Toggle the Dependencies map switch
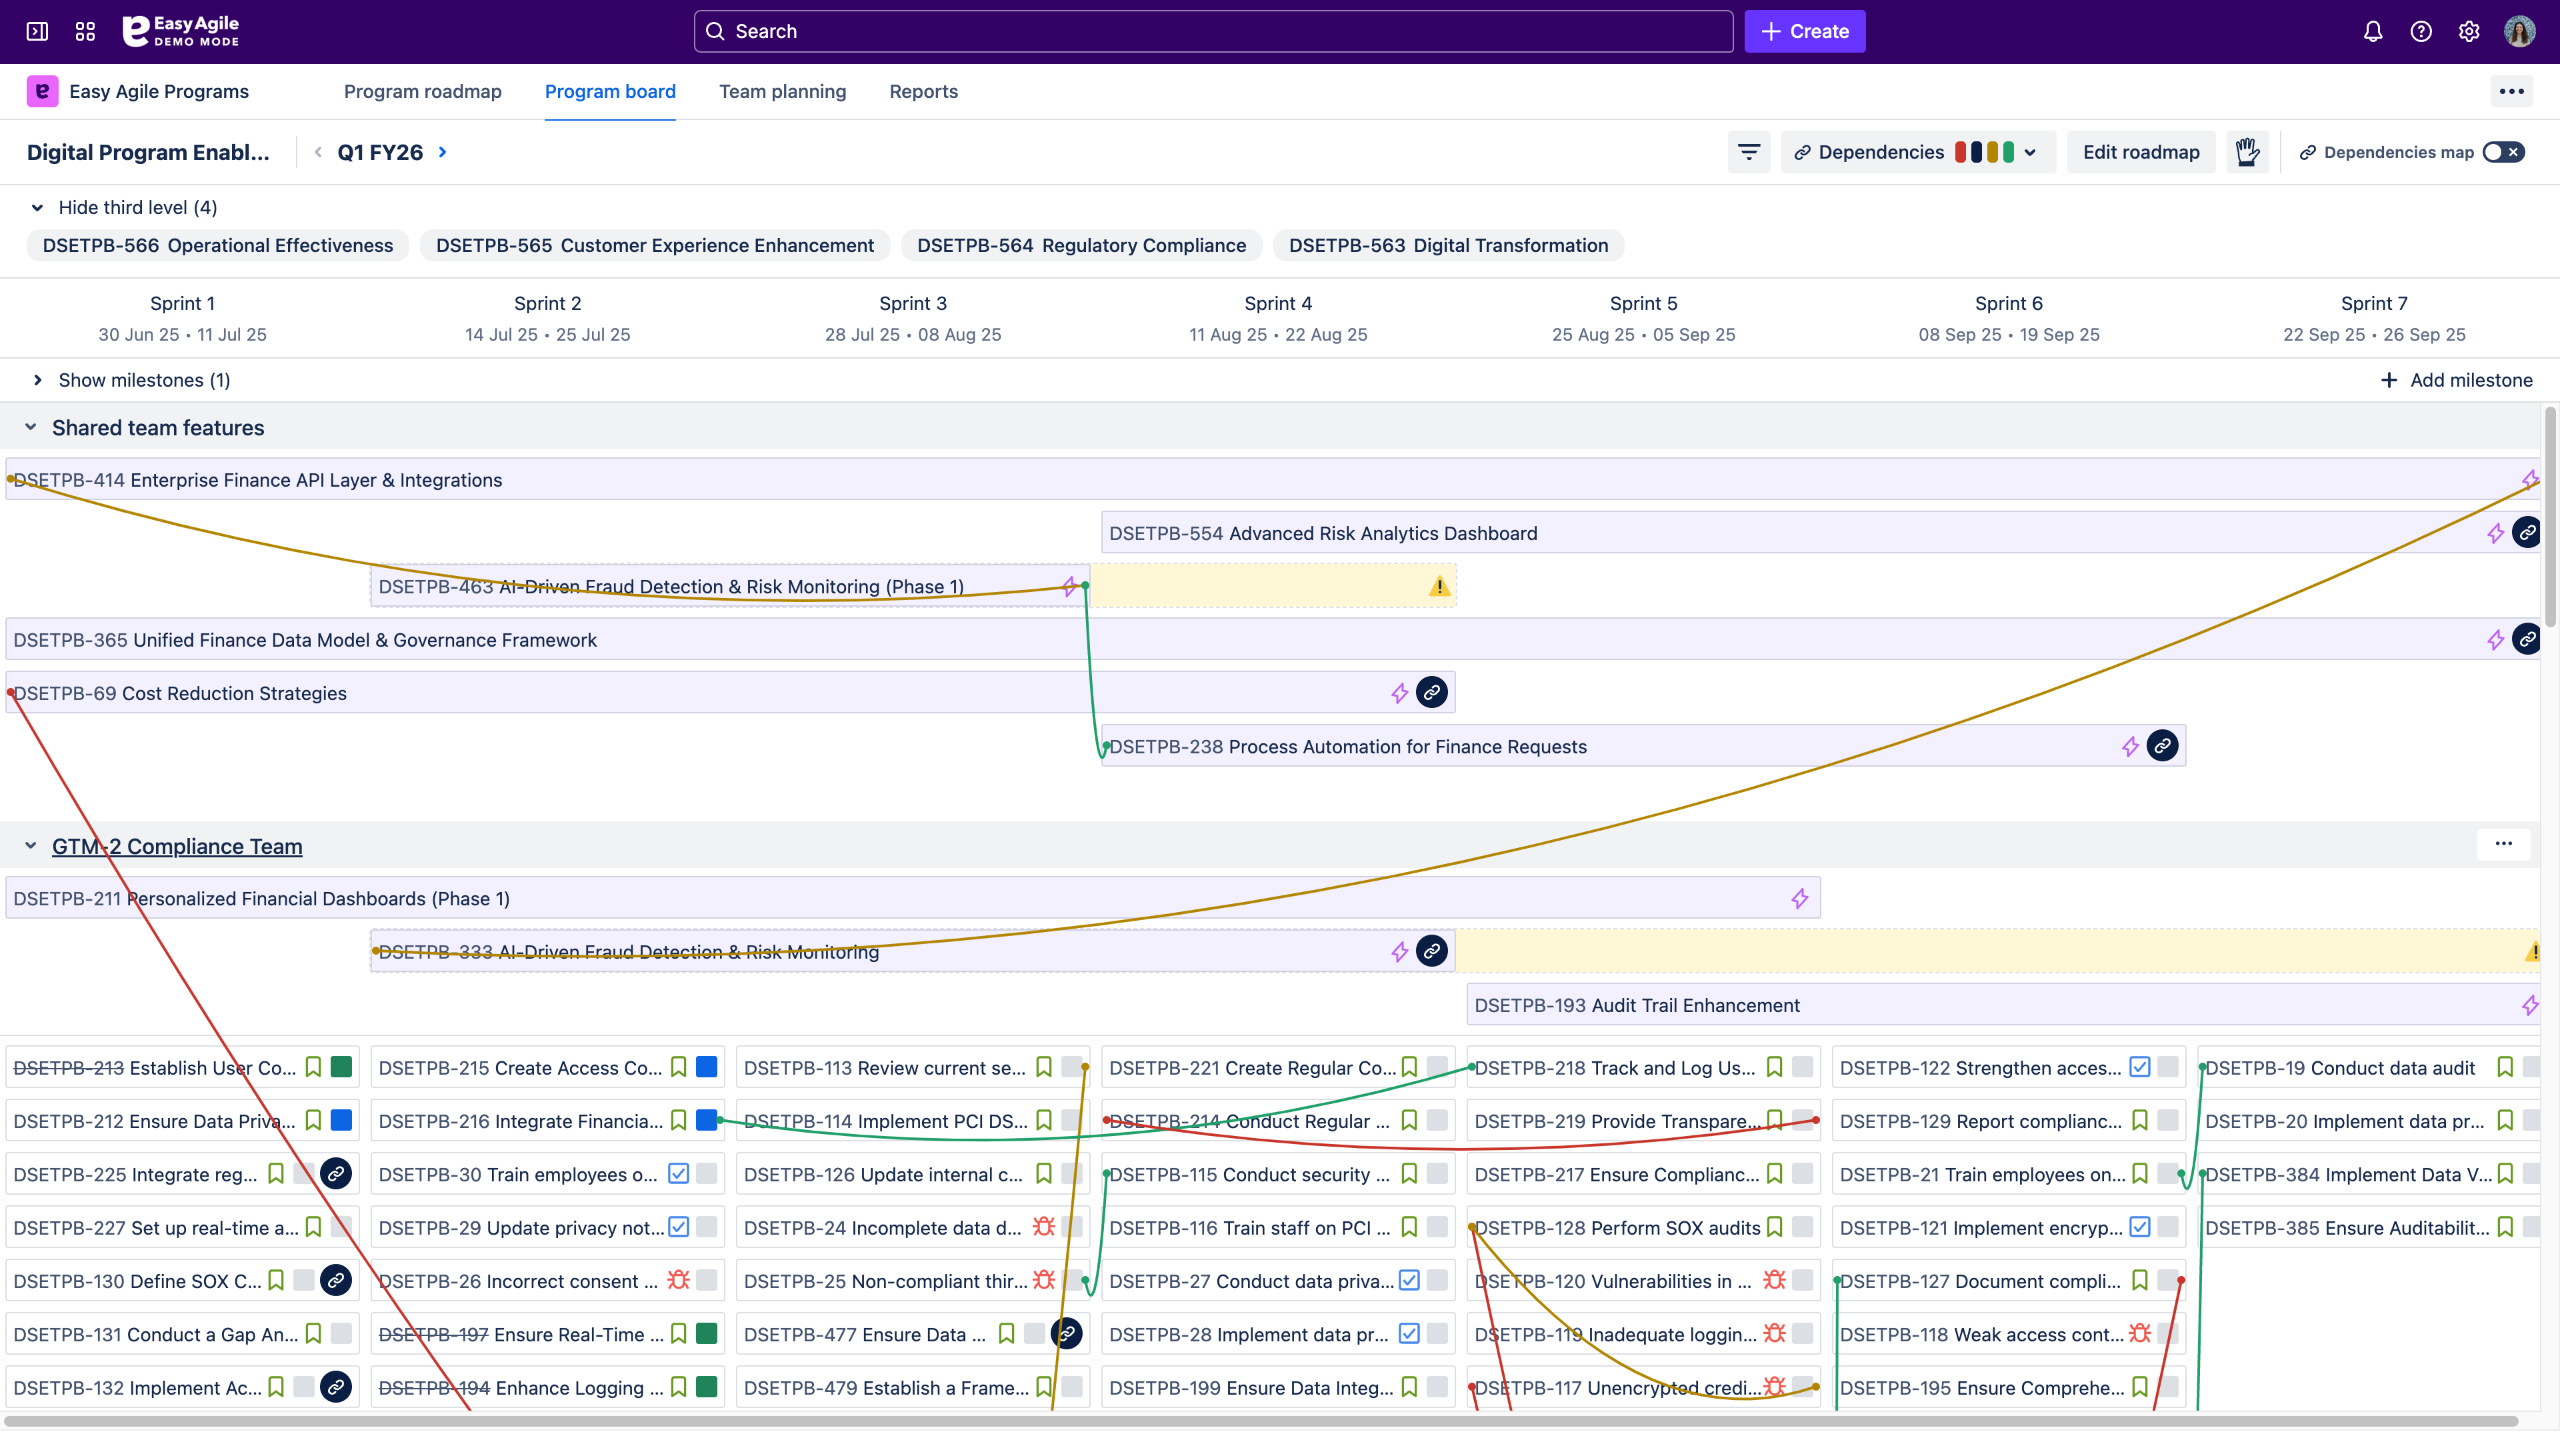Image resolution: width=2560 pixels, height=1440 pixels. [2503, 152]
